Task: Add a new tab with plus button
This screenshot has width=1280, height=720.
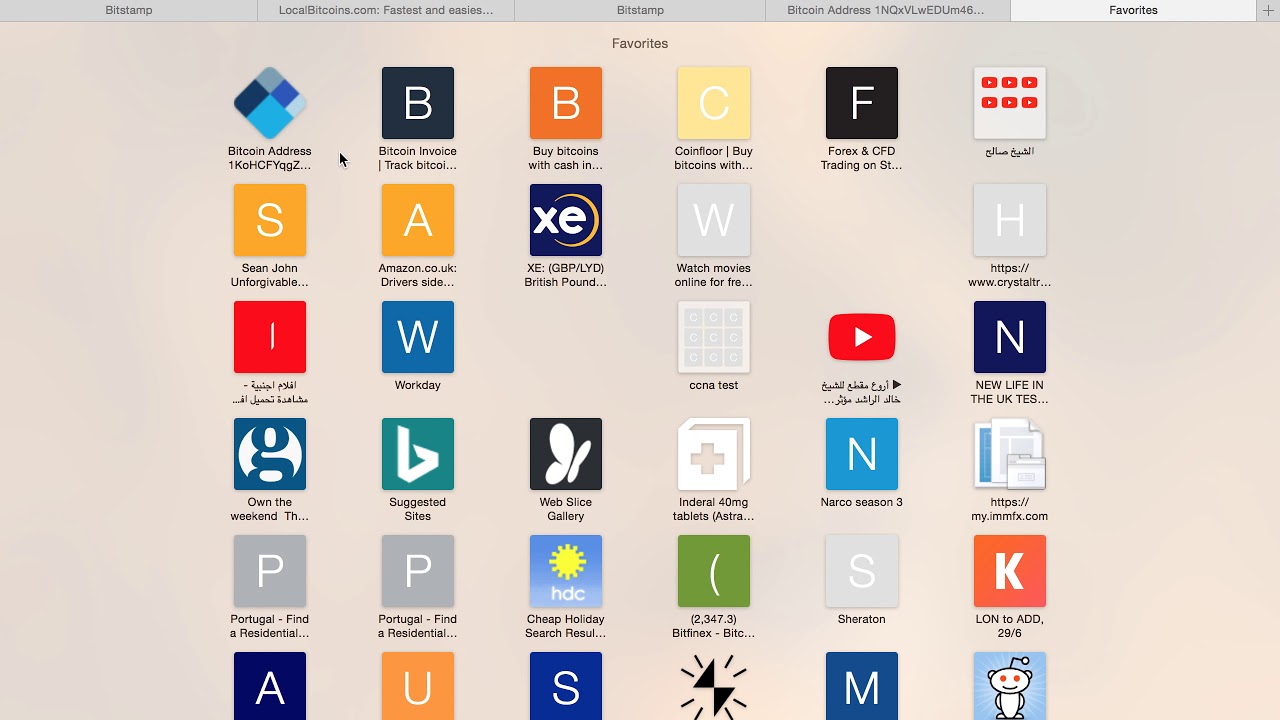Action: click(x=1268, y=10)
